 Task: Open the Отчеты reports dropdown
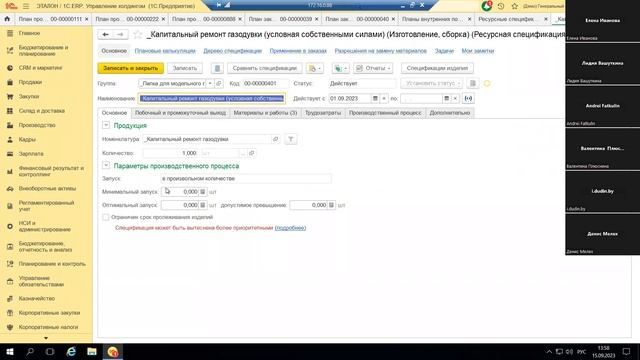(x=373, y=68)
